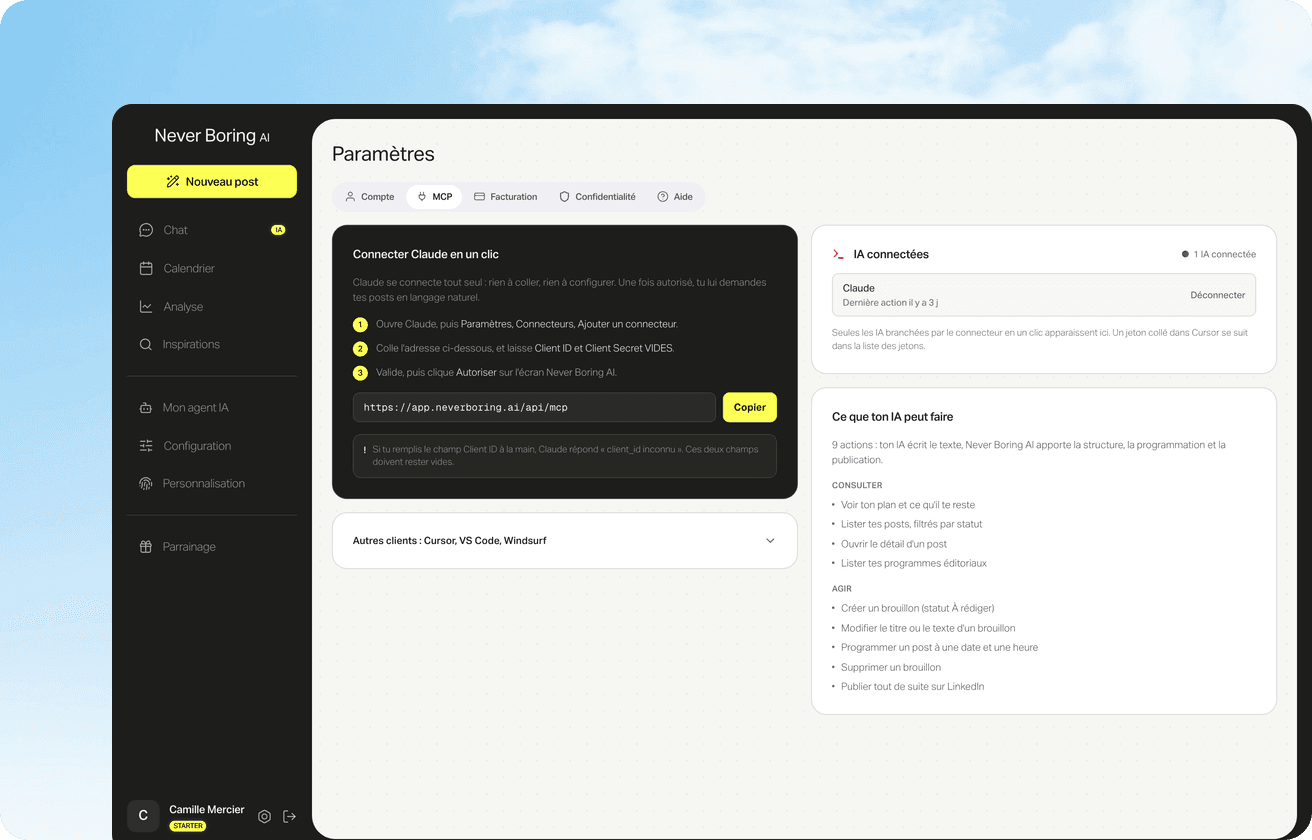1312x840 pixels.
Task: Click the Mon agent IA robot icon
Action: [x=146, y=408]
